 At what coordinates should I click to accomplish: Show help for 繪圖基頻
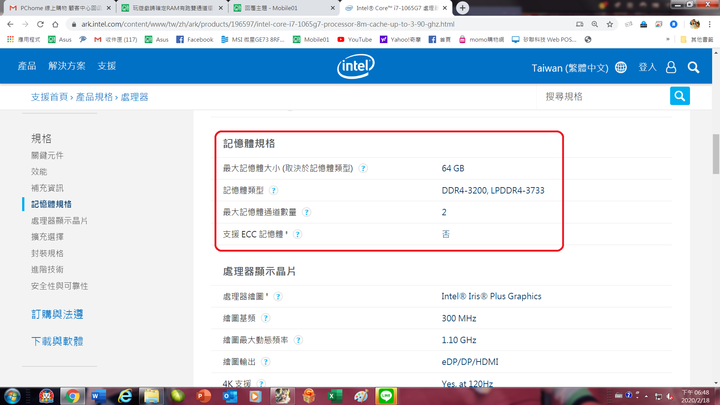[x=265, y=318]
